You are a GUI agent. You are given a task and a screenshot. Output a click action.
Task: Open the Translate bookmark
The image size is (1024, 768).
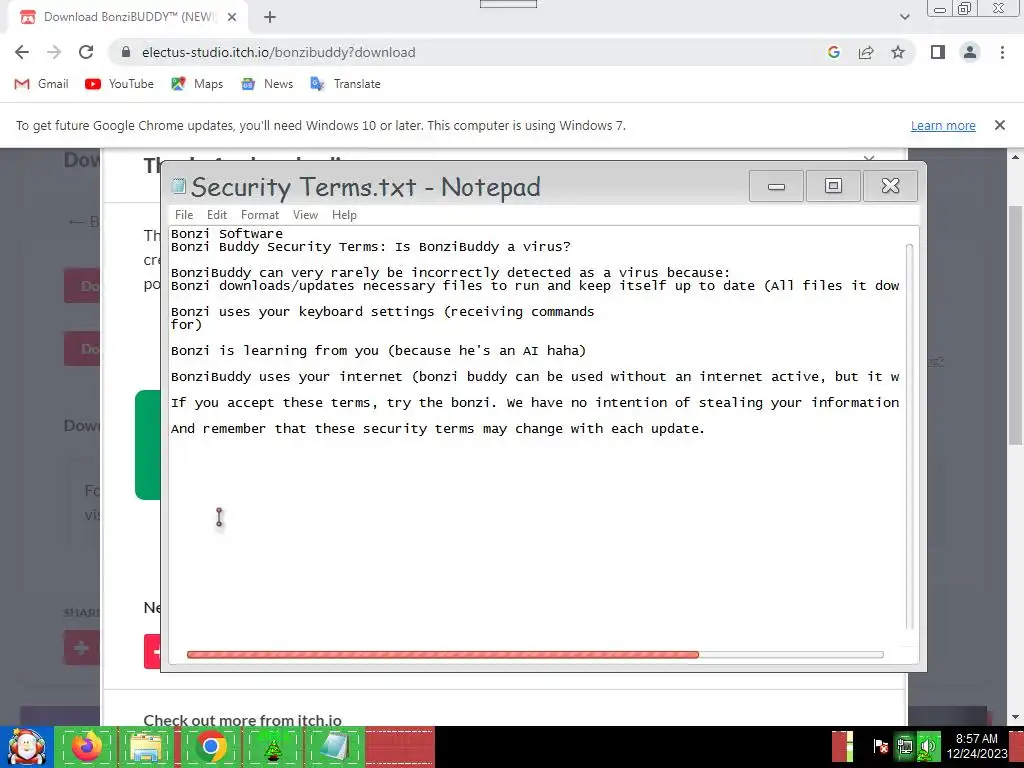coord(345,84)
